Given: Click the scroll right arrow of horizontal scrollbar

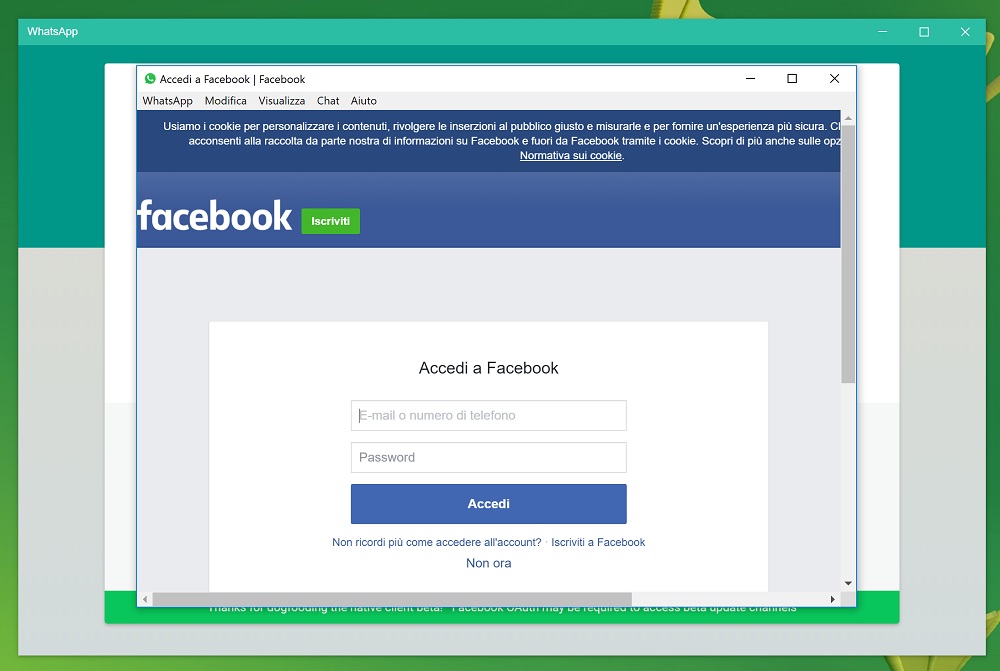Looking at the screenshot, I should (832, 600).
